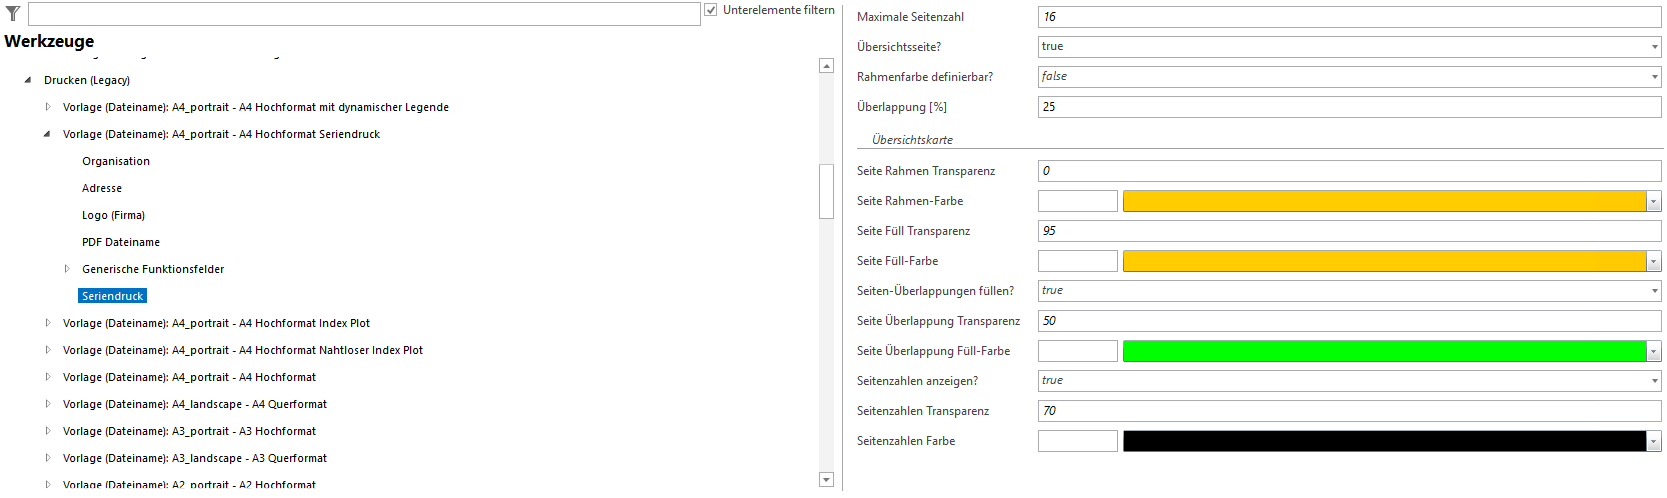
Task: Open the Seiten-Überlappungen füllen dropdown
Action: click(1654, 291)
